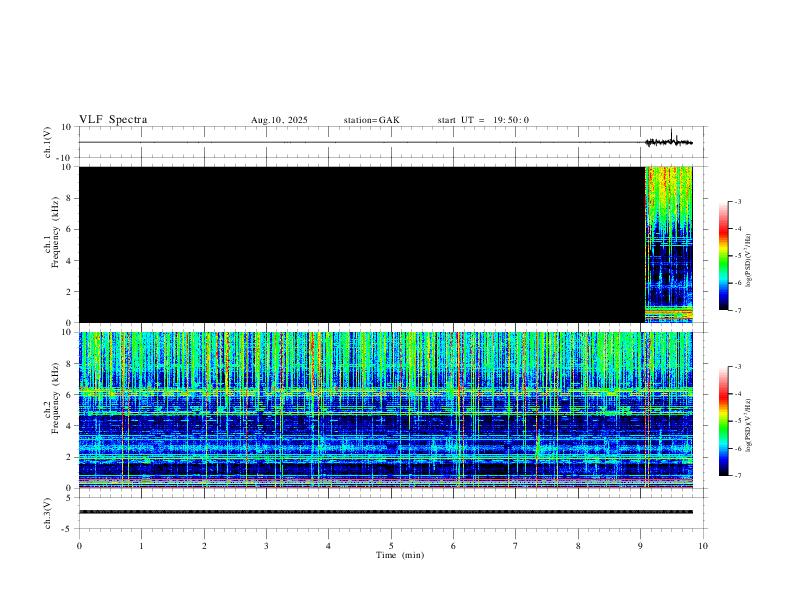Click the "9" tick on the Time axis
792x612 pixels.
[640, 546]
